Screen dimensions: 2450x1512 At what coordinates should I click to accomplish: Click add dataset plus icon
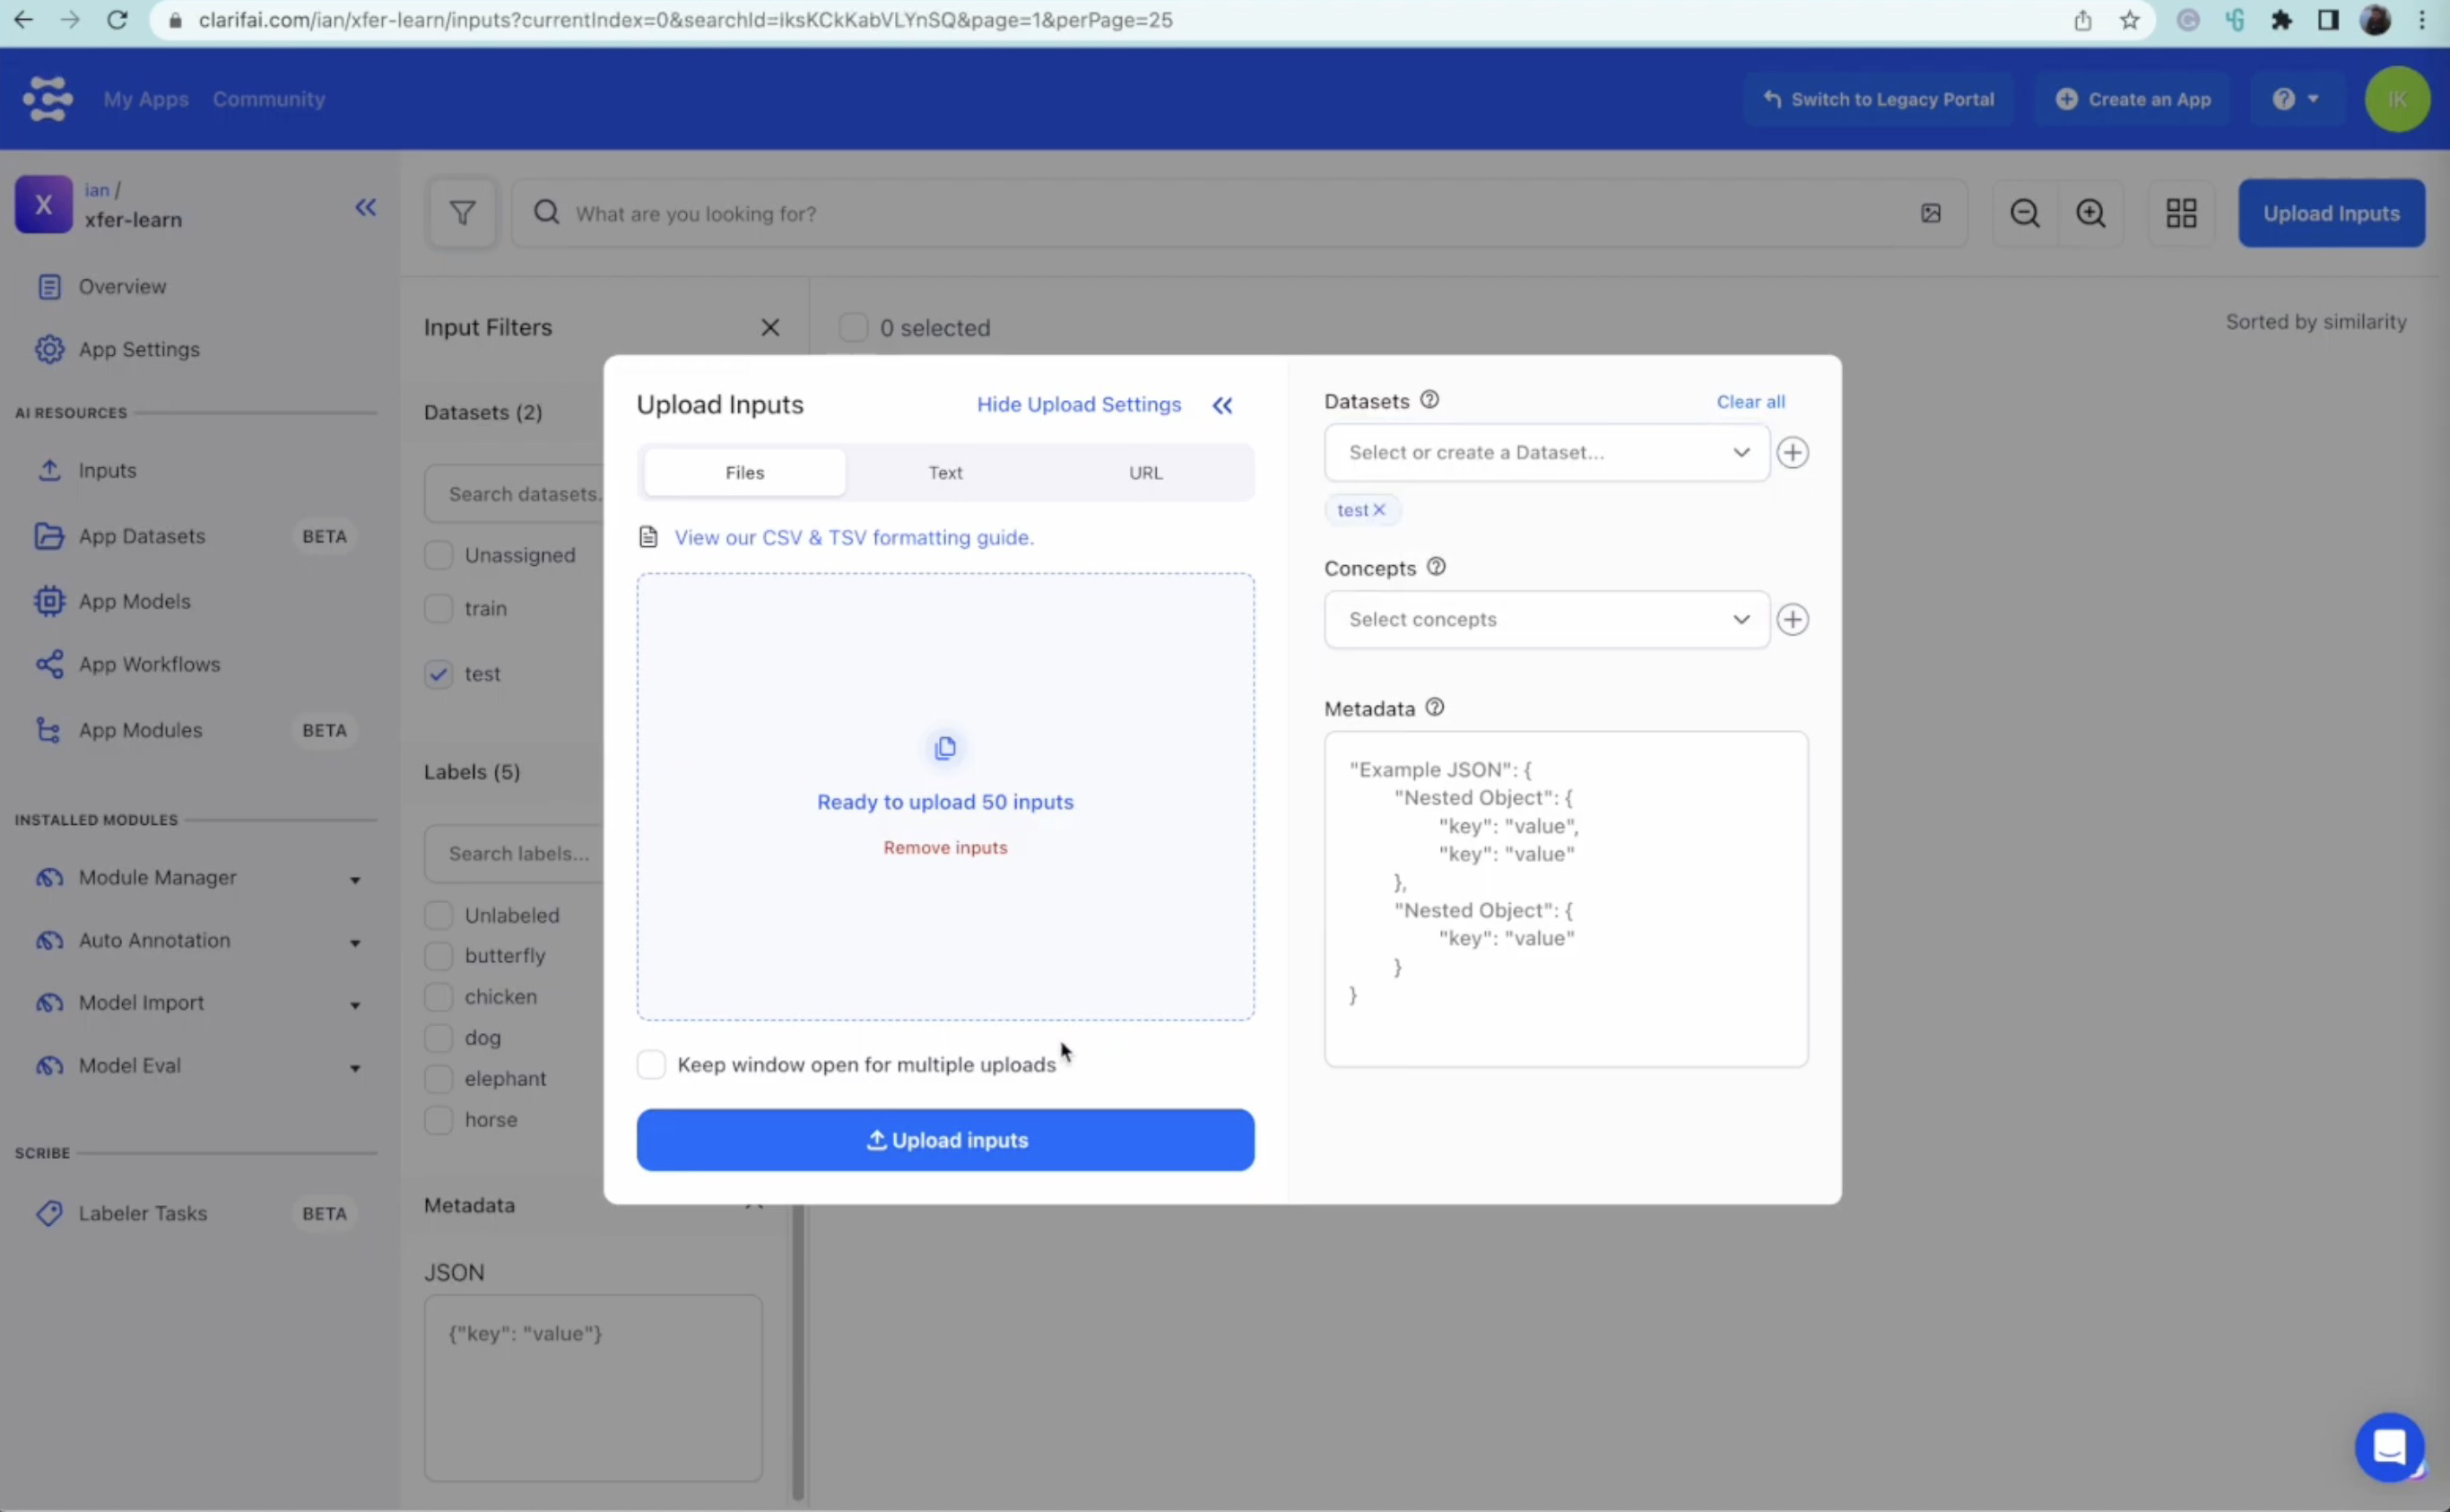click(x=1793, y=453)
